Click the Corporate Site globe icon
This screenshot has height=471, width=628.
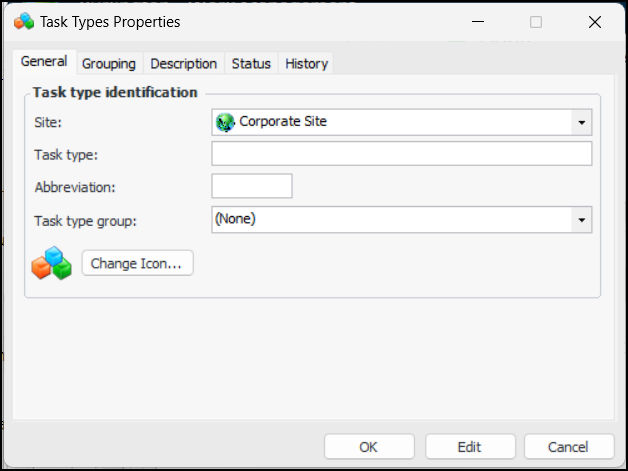coord(225,122)
